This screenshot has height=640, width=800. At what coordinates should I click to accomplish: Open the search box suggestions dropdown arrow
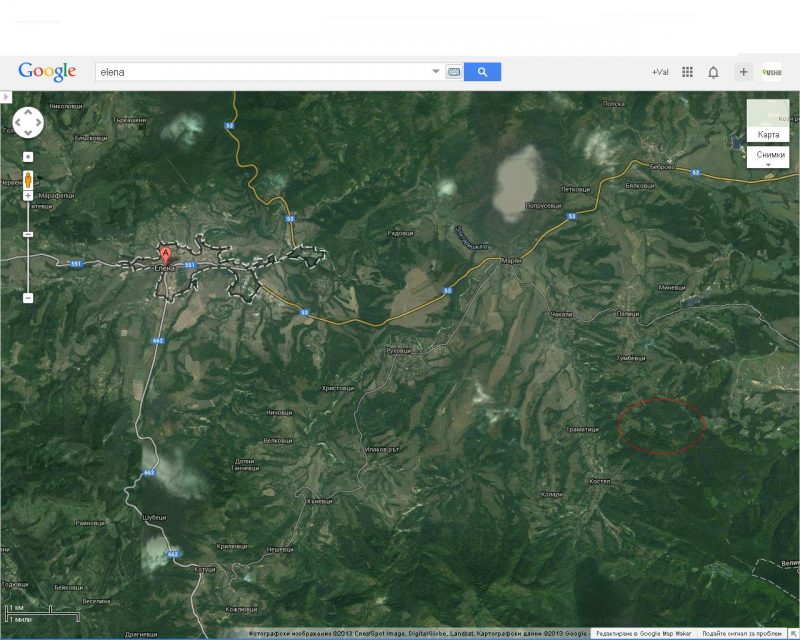pos(435,72)
